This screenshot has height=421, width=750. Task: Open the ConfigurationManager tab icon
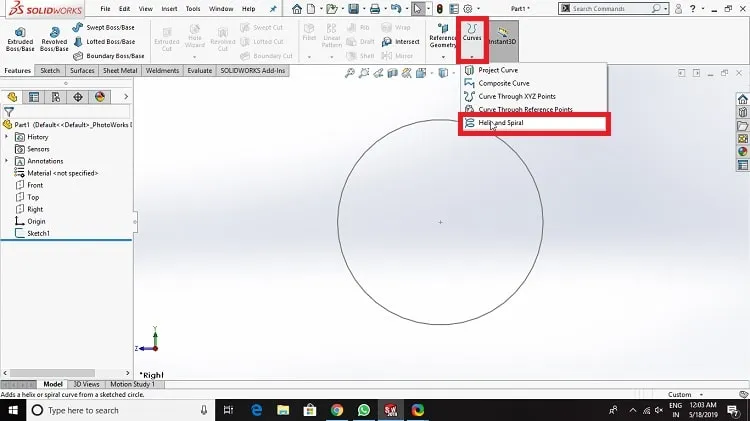56,97
